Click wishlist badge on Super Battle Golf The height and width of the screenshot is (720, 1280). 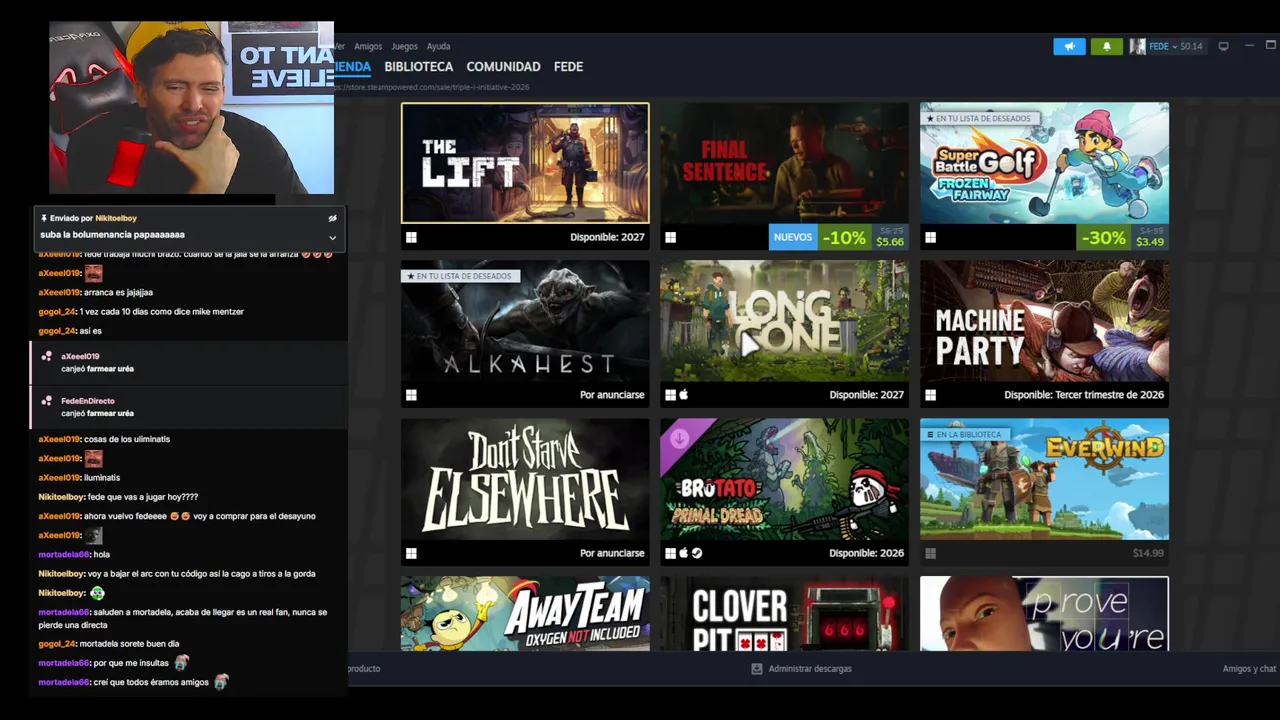979,118
